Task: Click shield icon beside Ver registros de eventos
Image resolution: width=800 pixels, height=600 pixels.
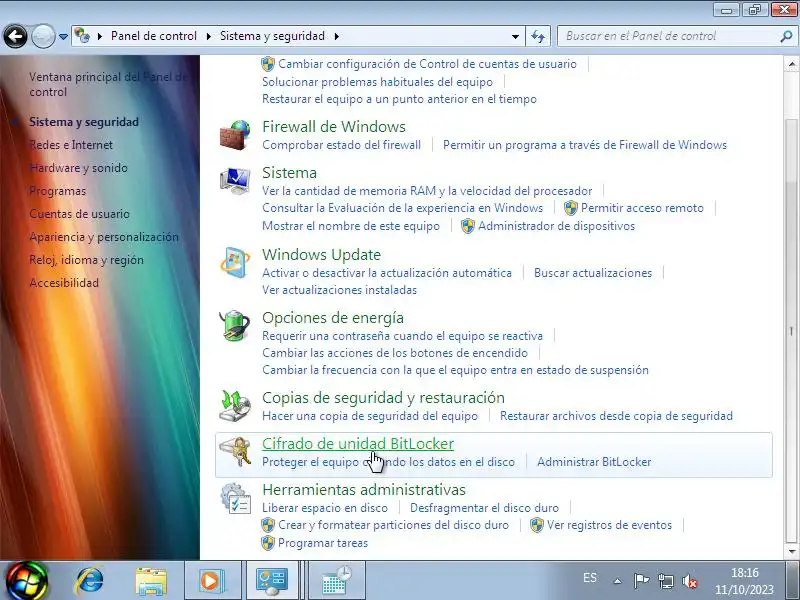Action: click(x=536, y=525)
